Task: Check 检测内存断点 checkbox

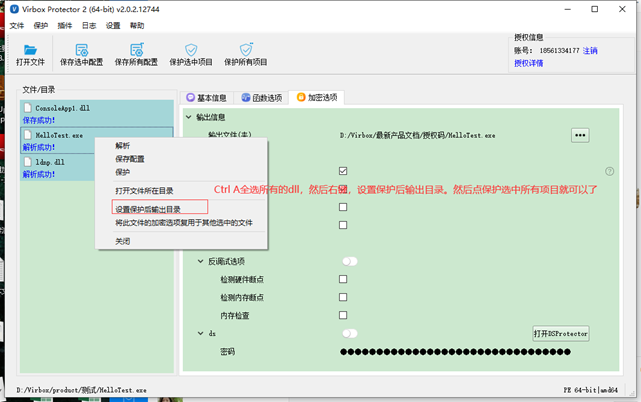Action: point(343,297)
